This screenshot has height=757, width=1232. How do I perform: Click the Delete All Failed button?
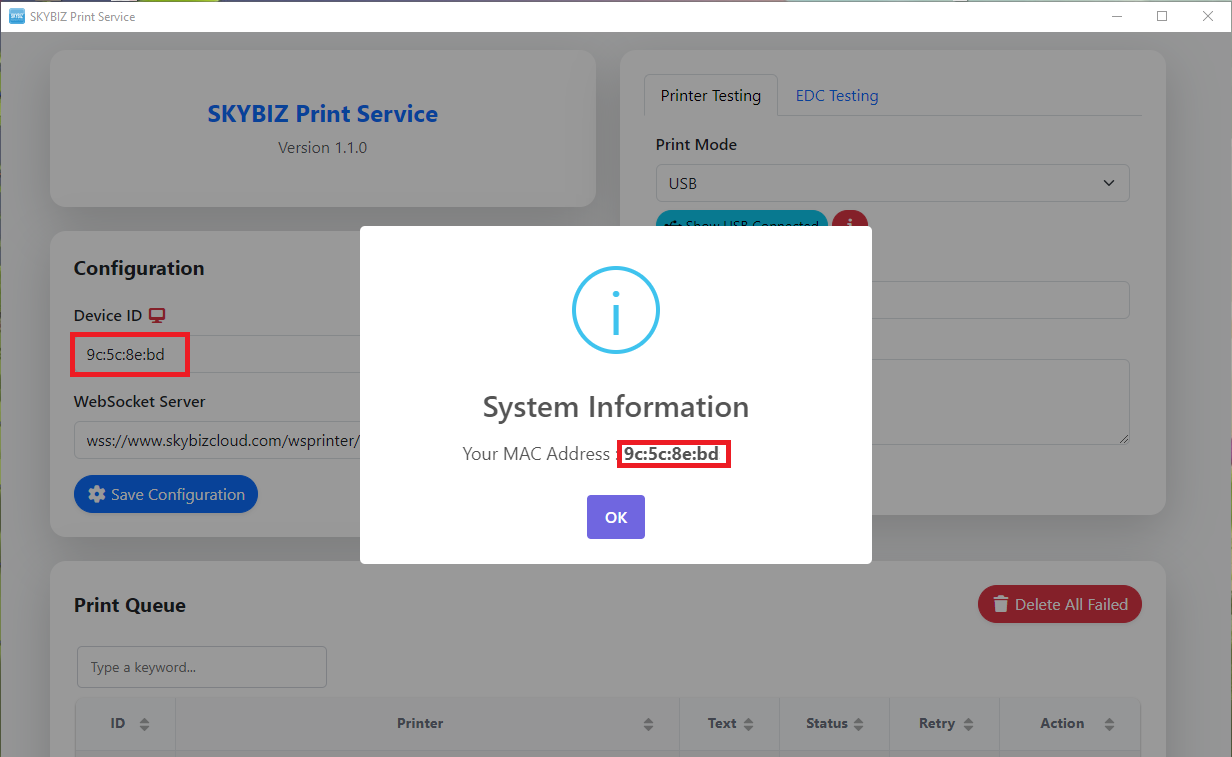1059,604
